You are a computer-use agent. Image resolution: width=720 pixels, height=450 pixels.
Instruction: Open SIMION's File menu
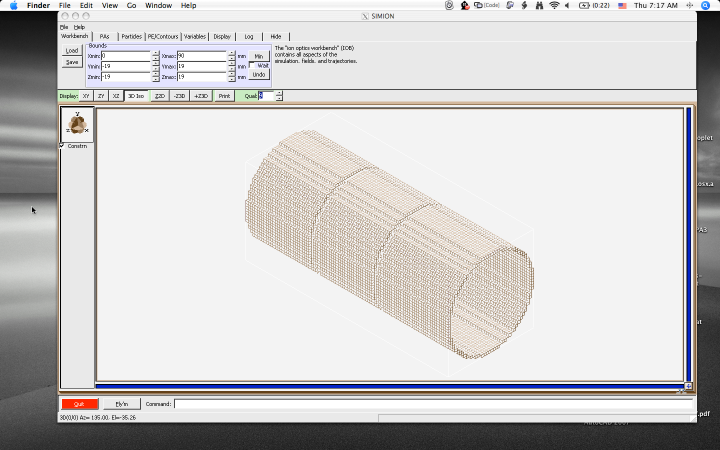click(x=64, y=27)
